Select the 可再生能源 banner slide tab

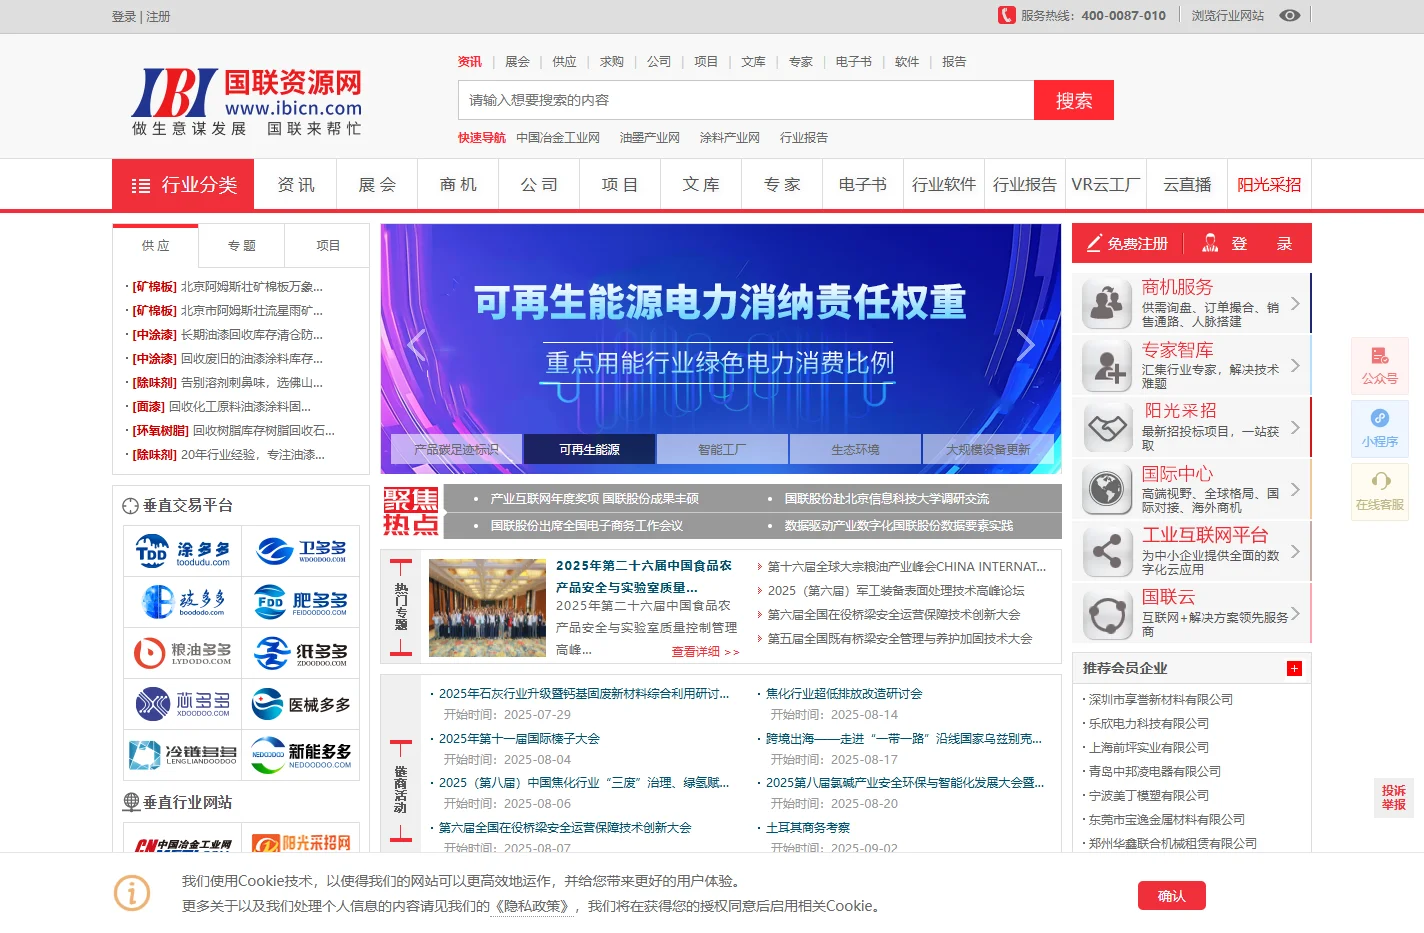(589, 450)
